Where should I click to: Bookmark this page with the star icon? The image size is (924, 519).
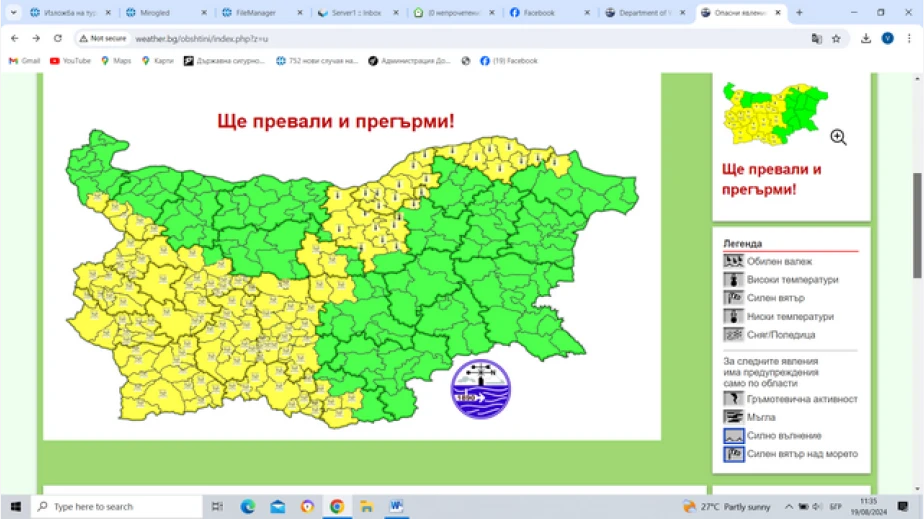(x=836, y=38)
